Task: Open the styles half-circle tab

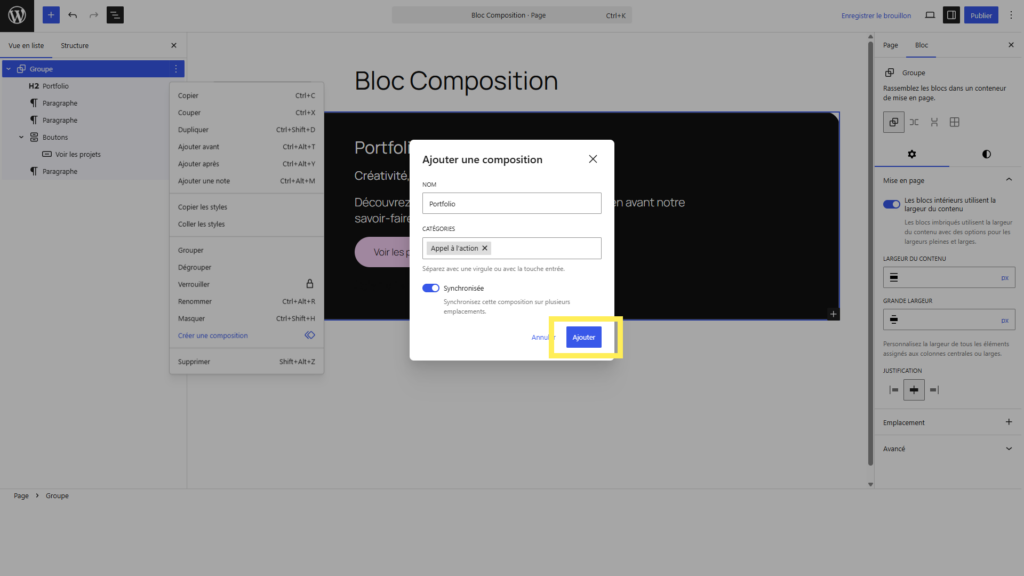Action: coord(986,154)
